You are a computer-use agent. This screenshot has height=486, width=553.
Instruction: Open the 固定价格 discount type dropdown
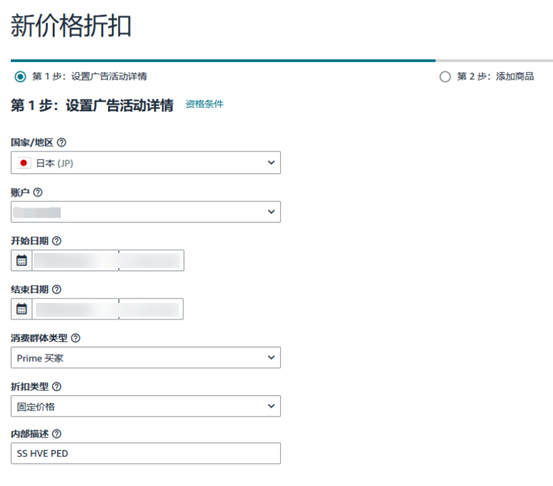pos(146,406)
